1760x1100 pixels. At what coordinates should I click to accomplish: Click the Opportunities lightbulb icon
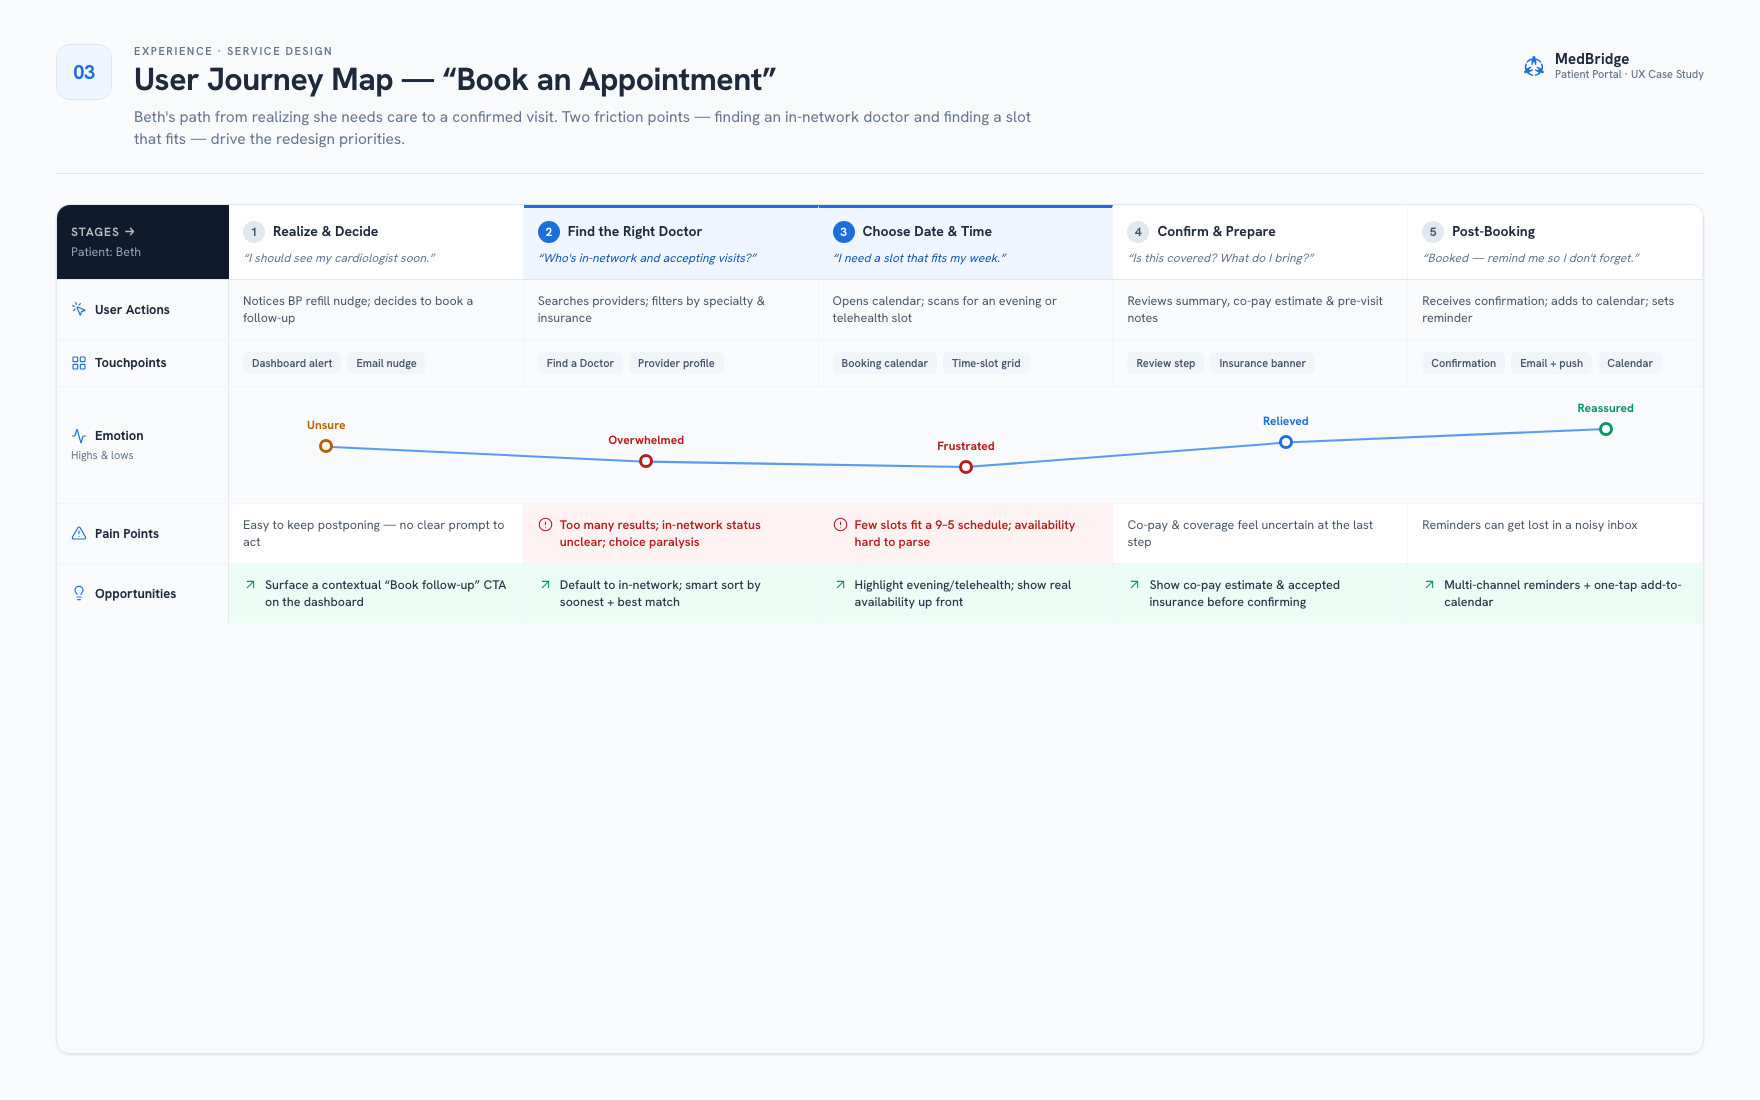point(79,593)
